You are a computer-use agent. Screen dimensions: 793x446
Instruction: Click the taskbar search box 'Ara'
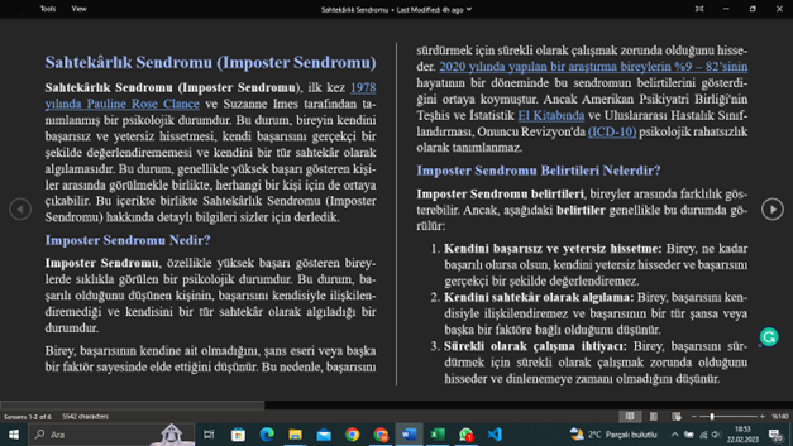[x=112, y=434]
